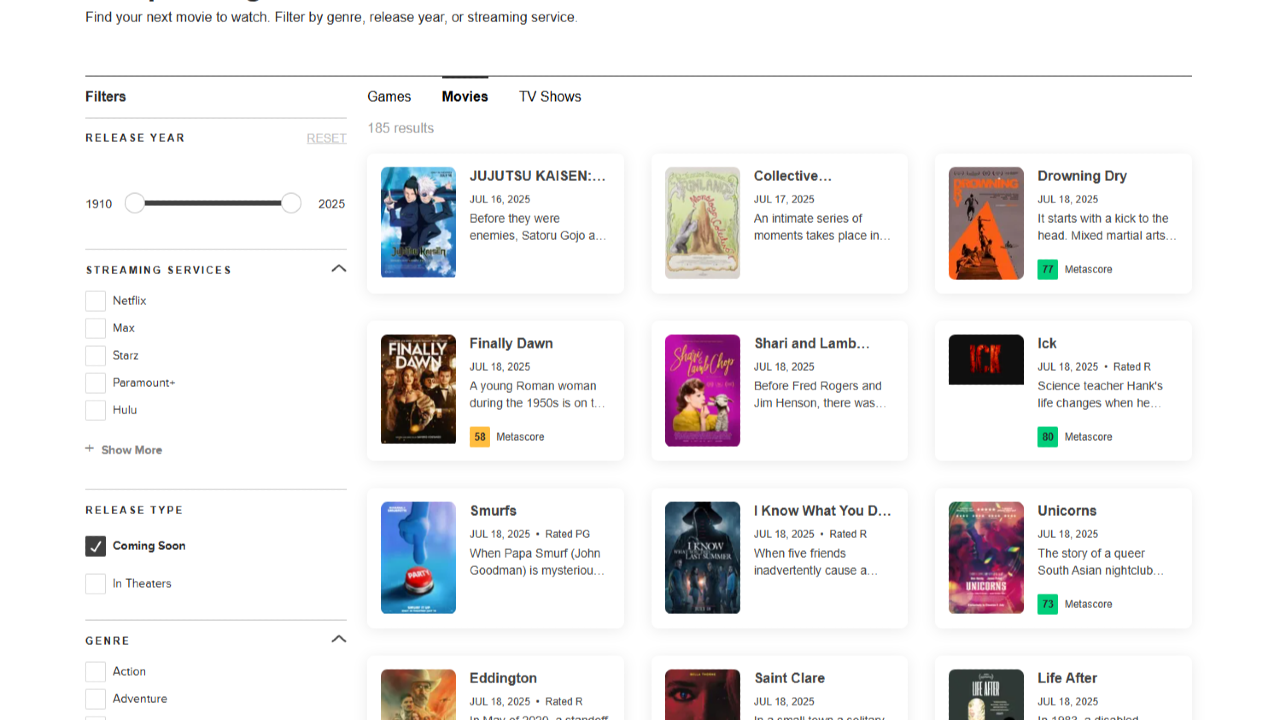Click the 185 results count text
Screen dimensions: 1280x720
(x=400, y=128)
